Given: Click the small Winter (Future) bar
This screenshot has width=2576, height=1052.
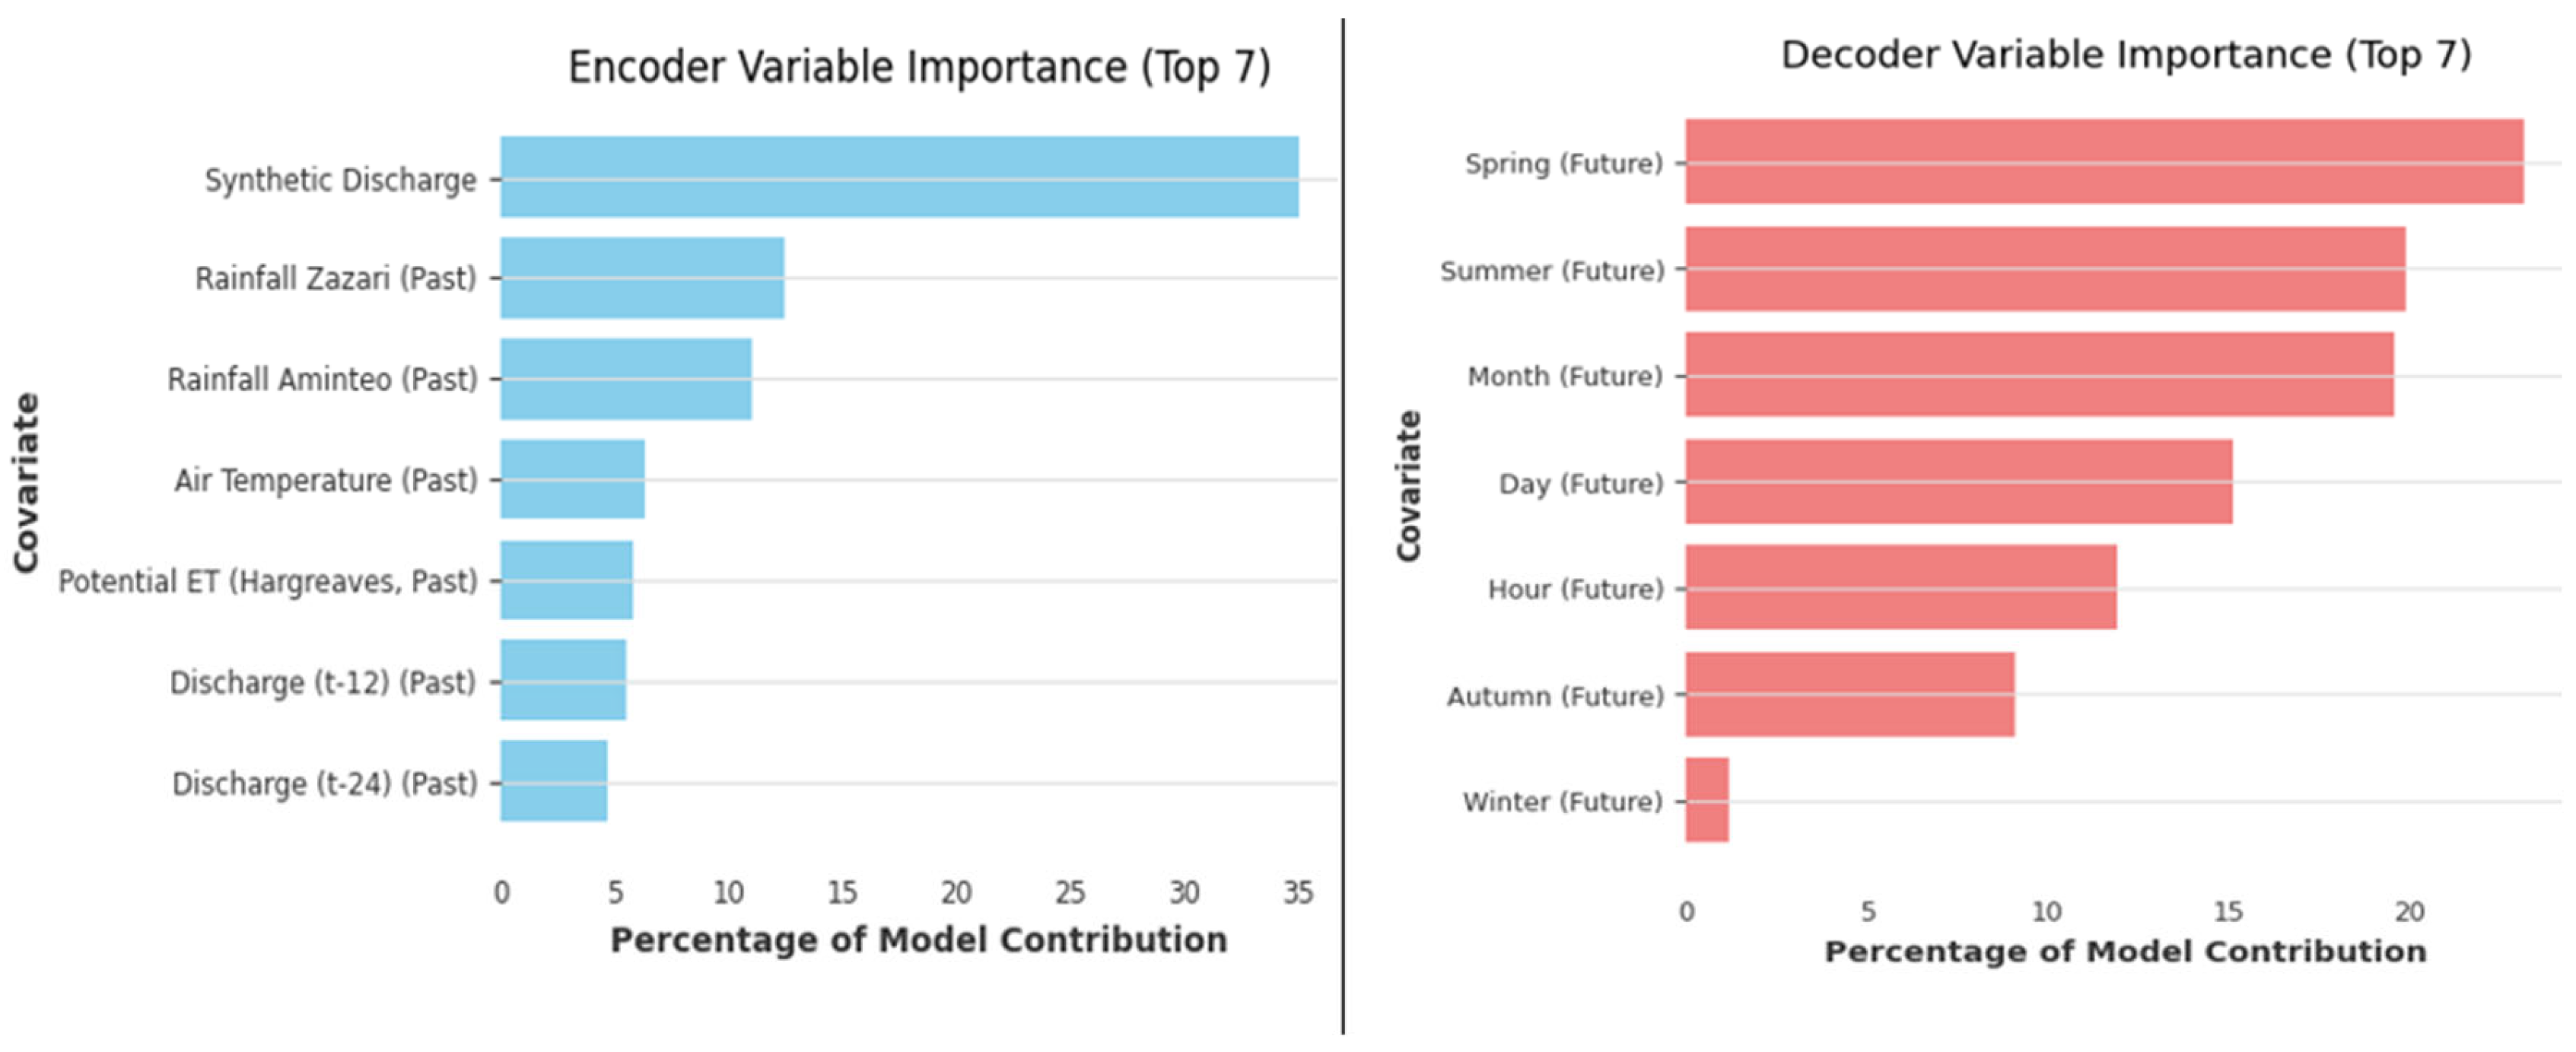Looking at the screenshot, I should (x=1706, y=800).
